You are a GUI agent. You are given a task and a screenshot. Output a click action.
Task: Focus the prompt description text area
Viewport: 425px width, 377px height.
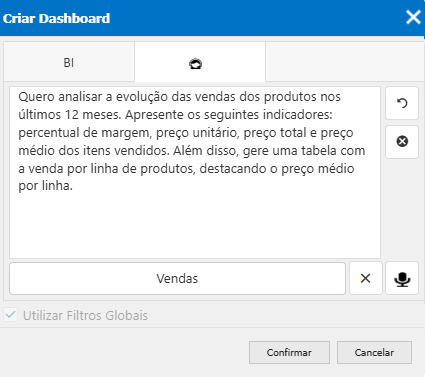195,173
